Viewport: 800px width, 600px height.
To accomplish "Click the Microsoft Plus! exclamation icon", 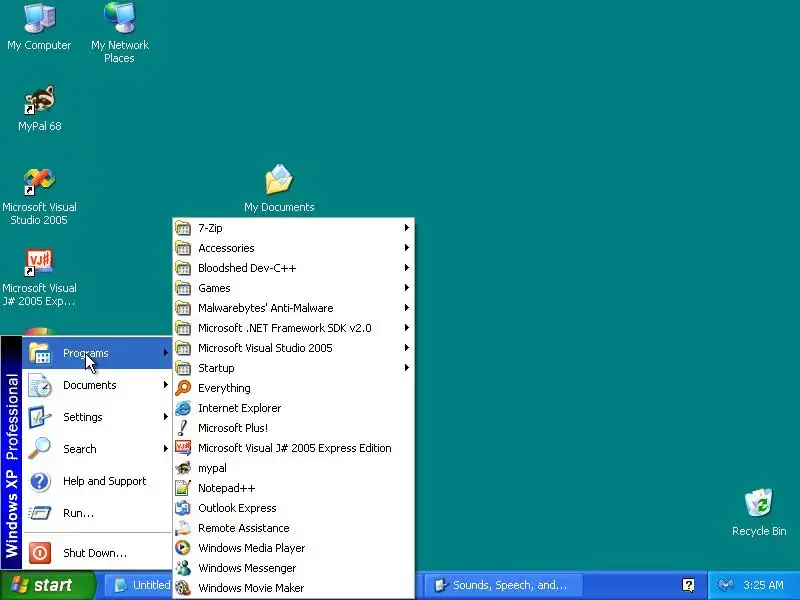I will 183,428.
